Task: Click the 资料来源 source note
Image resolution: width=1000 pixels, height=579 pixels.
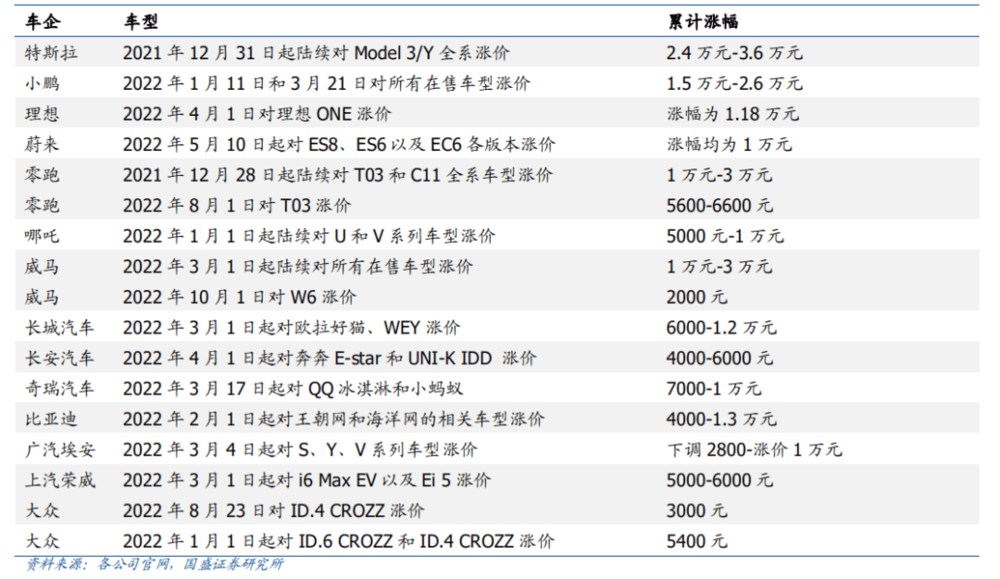Action: [154, 565]
